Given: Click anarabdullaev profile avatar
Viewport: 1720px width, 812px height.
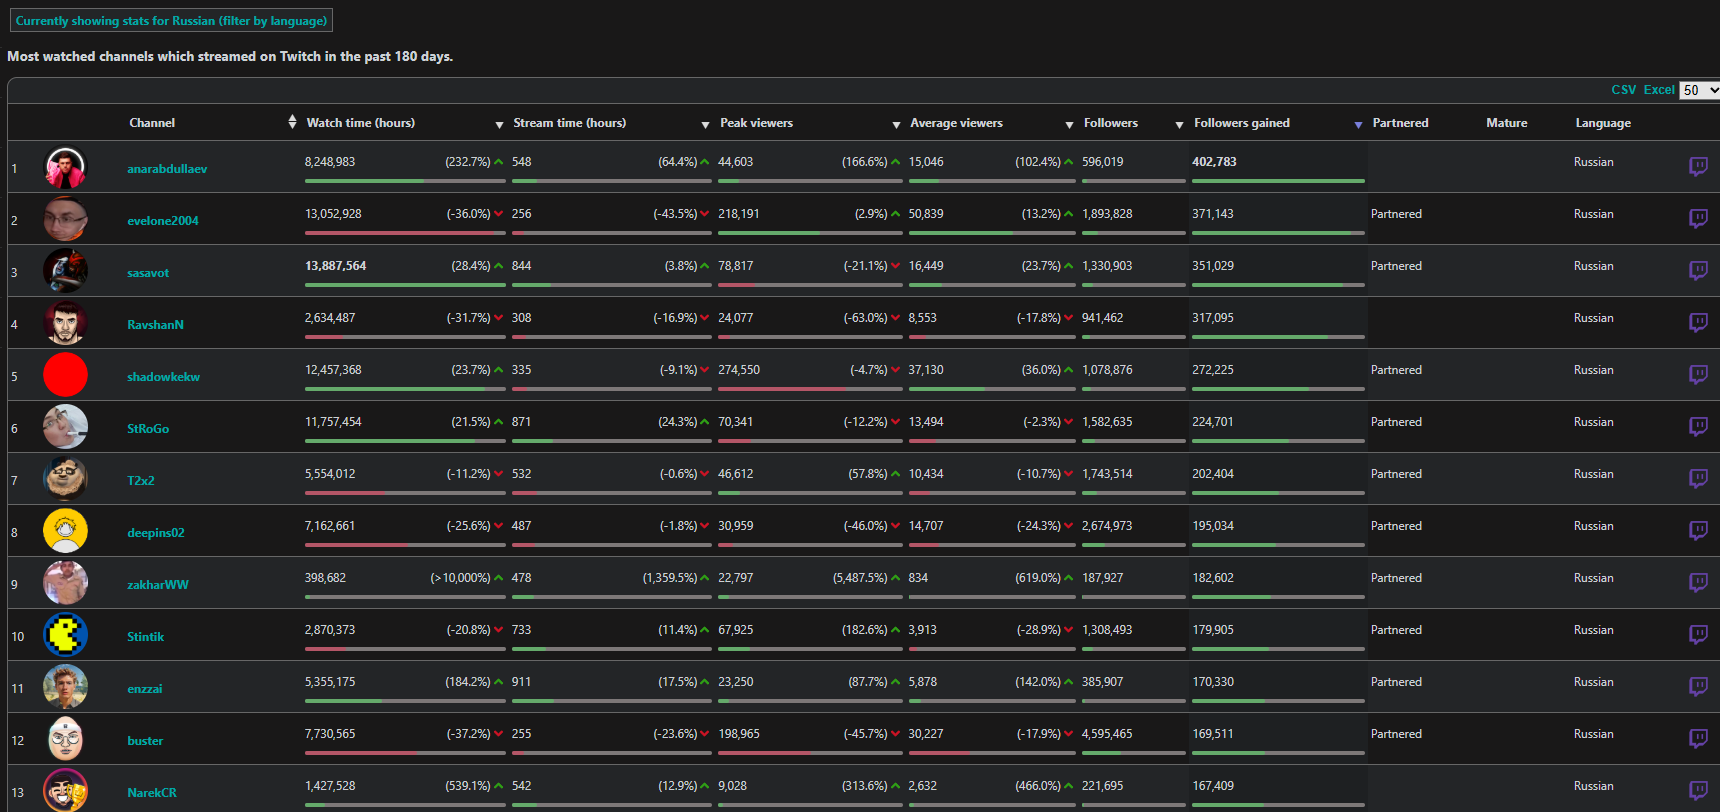Looking at the screenshot, I should pyautogui.click(x=65, y=167).
